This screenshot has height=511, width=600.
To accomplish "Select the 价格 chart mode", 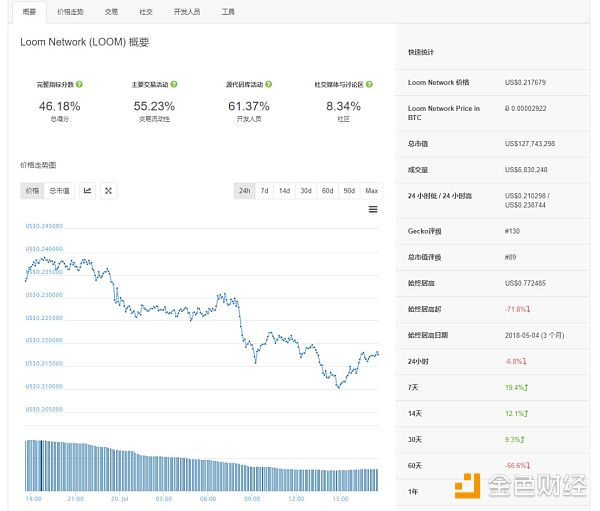I will (33, 191).
